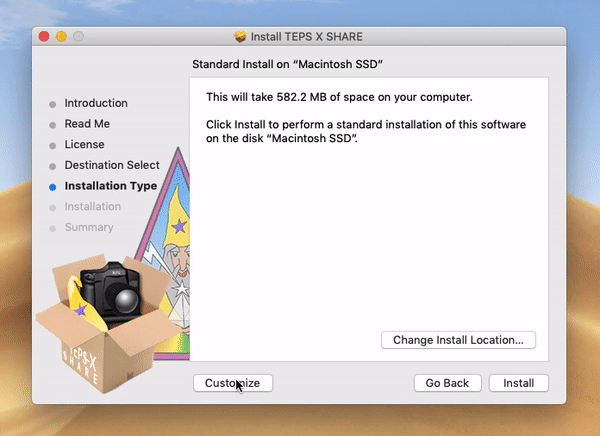
Task: Click the blue bullet beside Installation Type
Action: [53, 187]
